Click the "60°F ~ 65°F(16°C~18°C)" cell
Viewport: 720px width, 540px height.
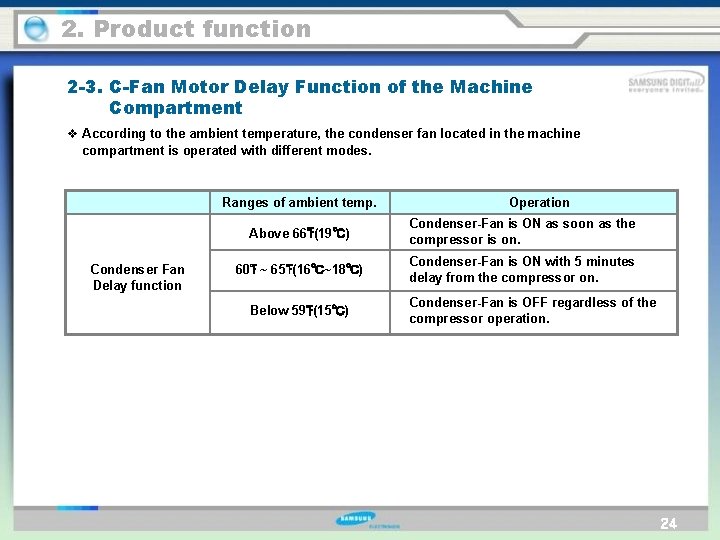pyautogui.click(x=299, y=270)
